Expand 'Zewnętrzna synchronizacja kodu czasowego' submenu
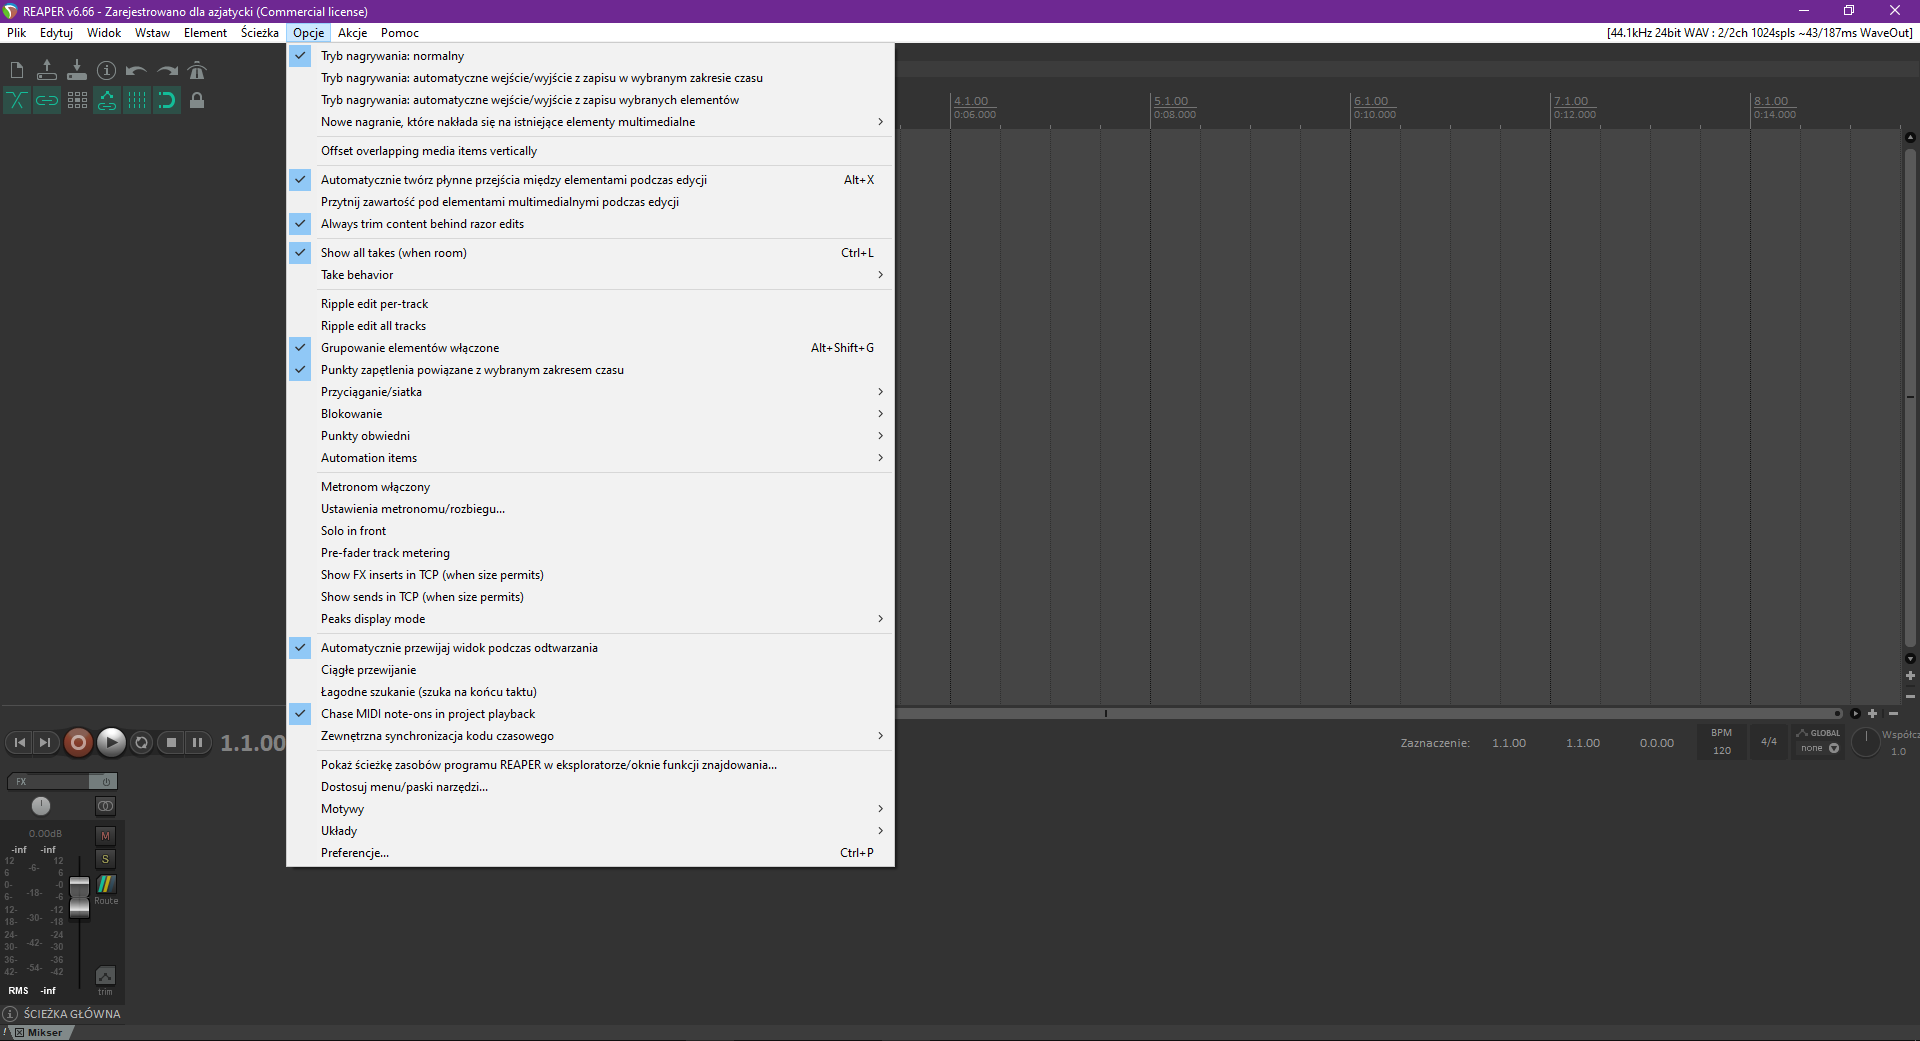 [x=590, y=736]
